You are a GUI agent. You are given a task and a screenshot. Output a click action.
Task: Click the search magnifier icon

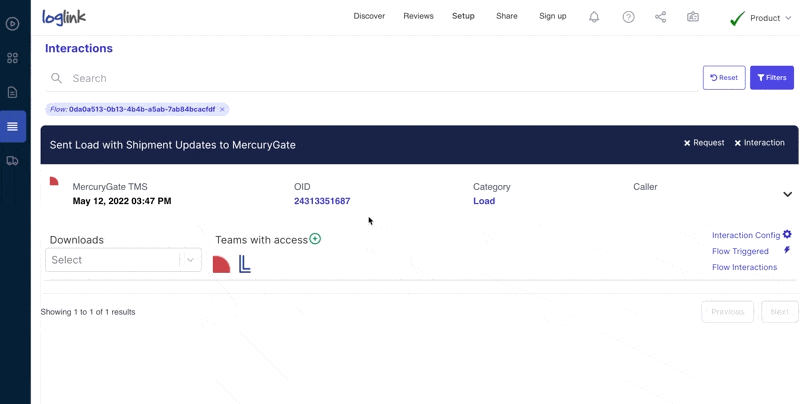click(57, 78)
